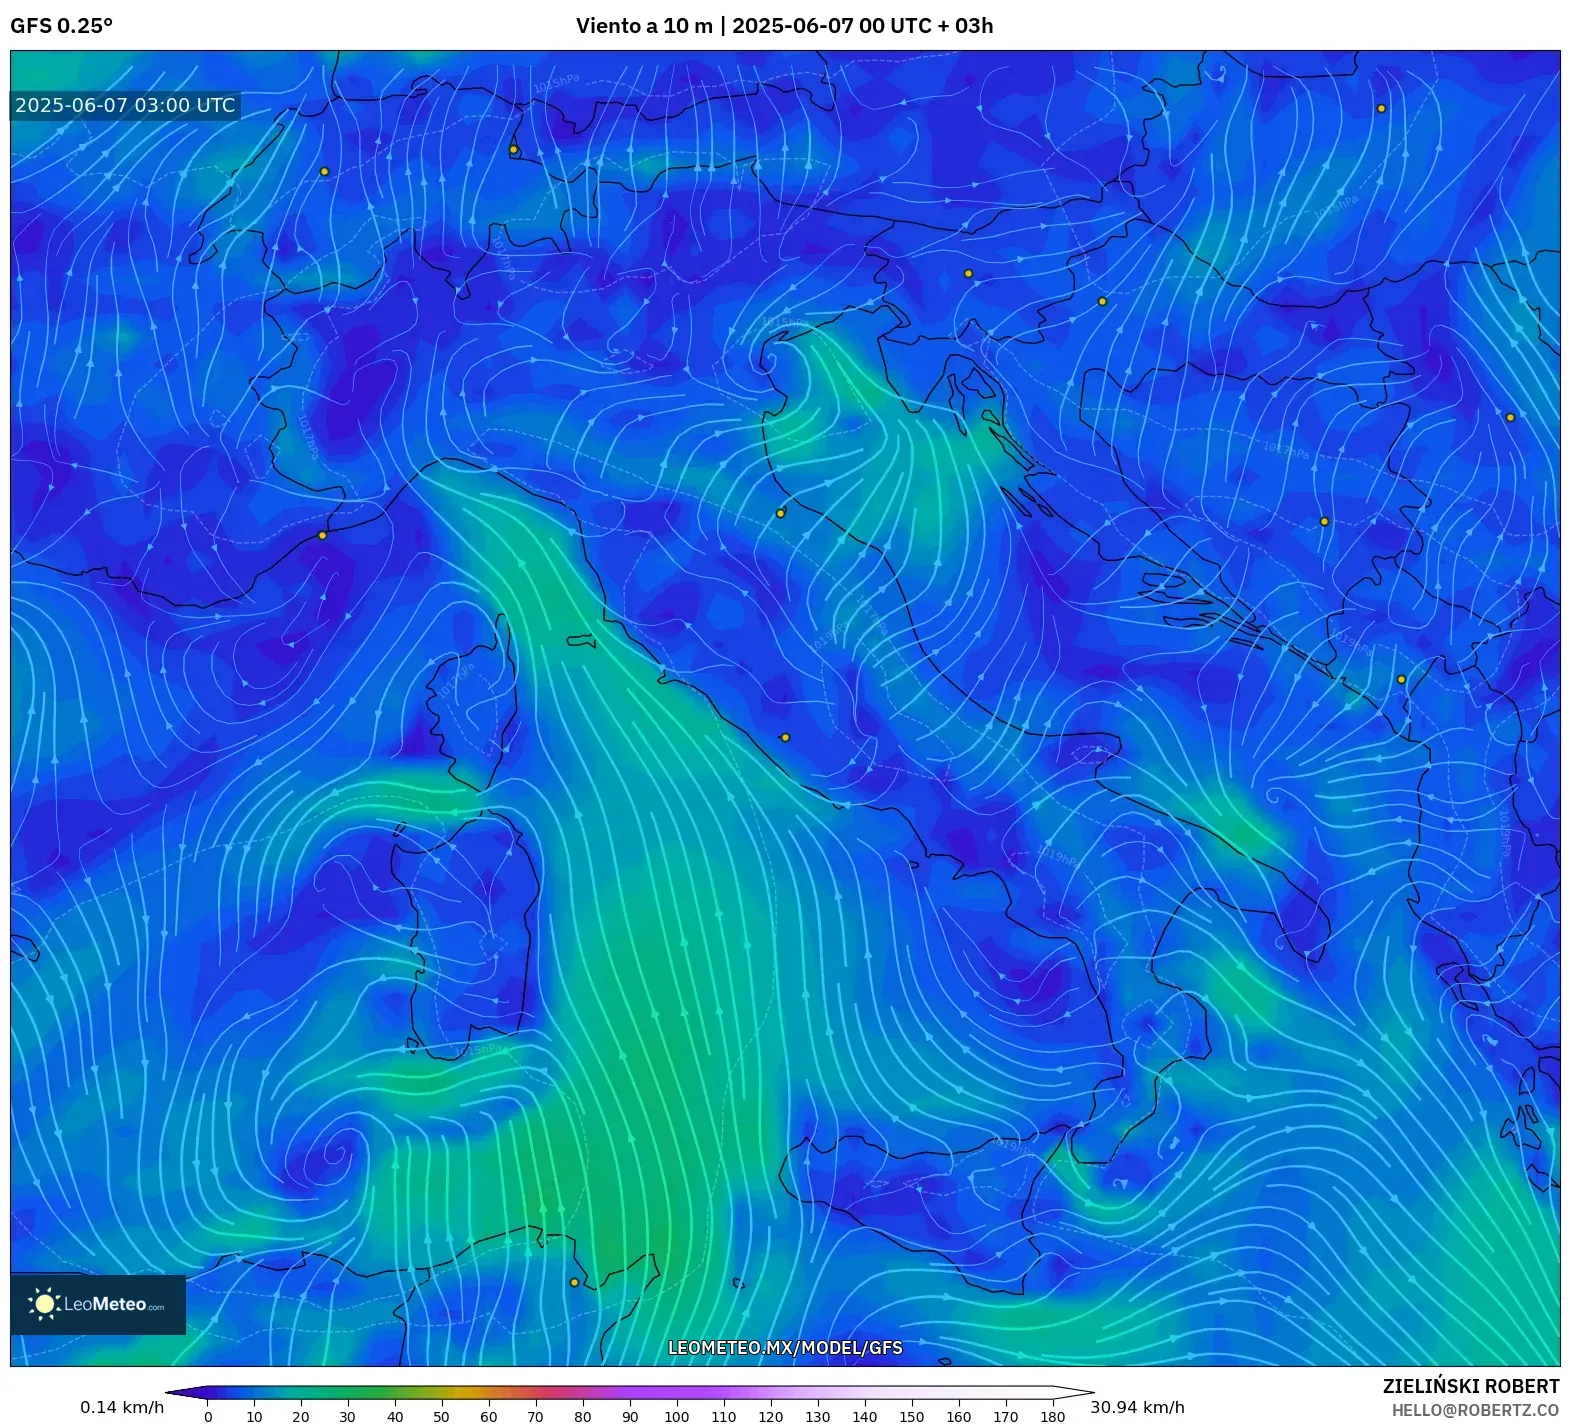
Task: Click the 30.94 km/h maximum value
Action: [1137, 1407]
